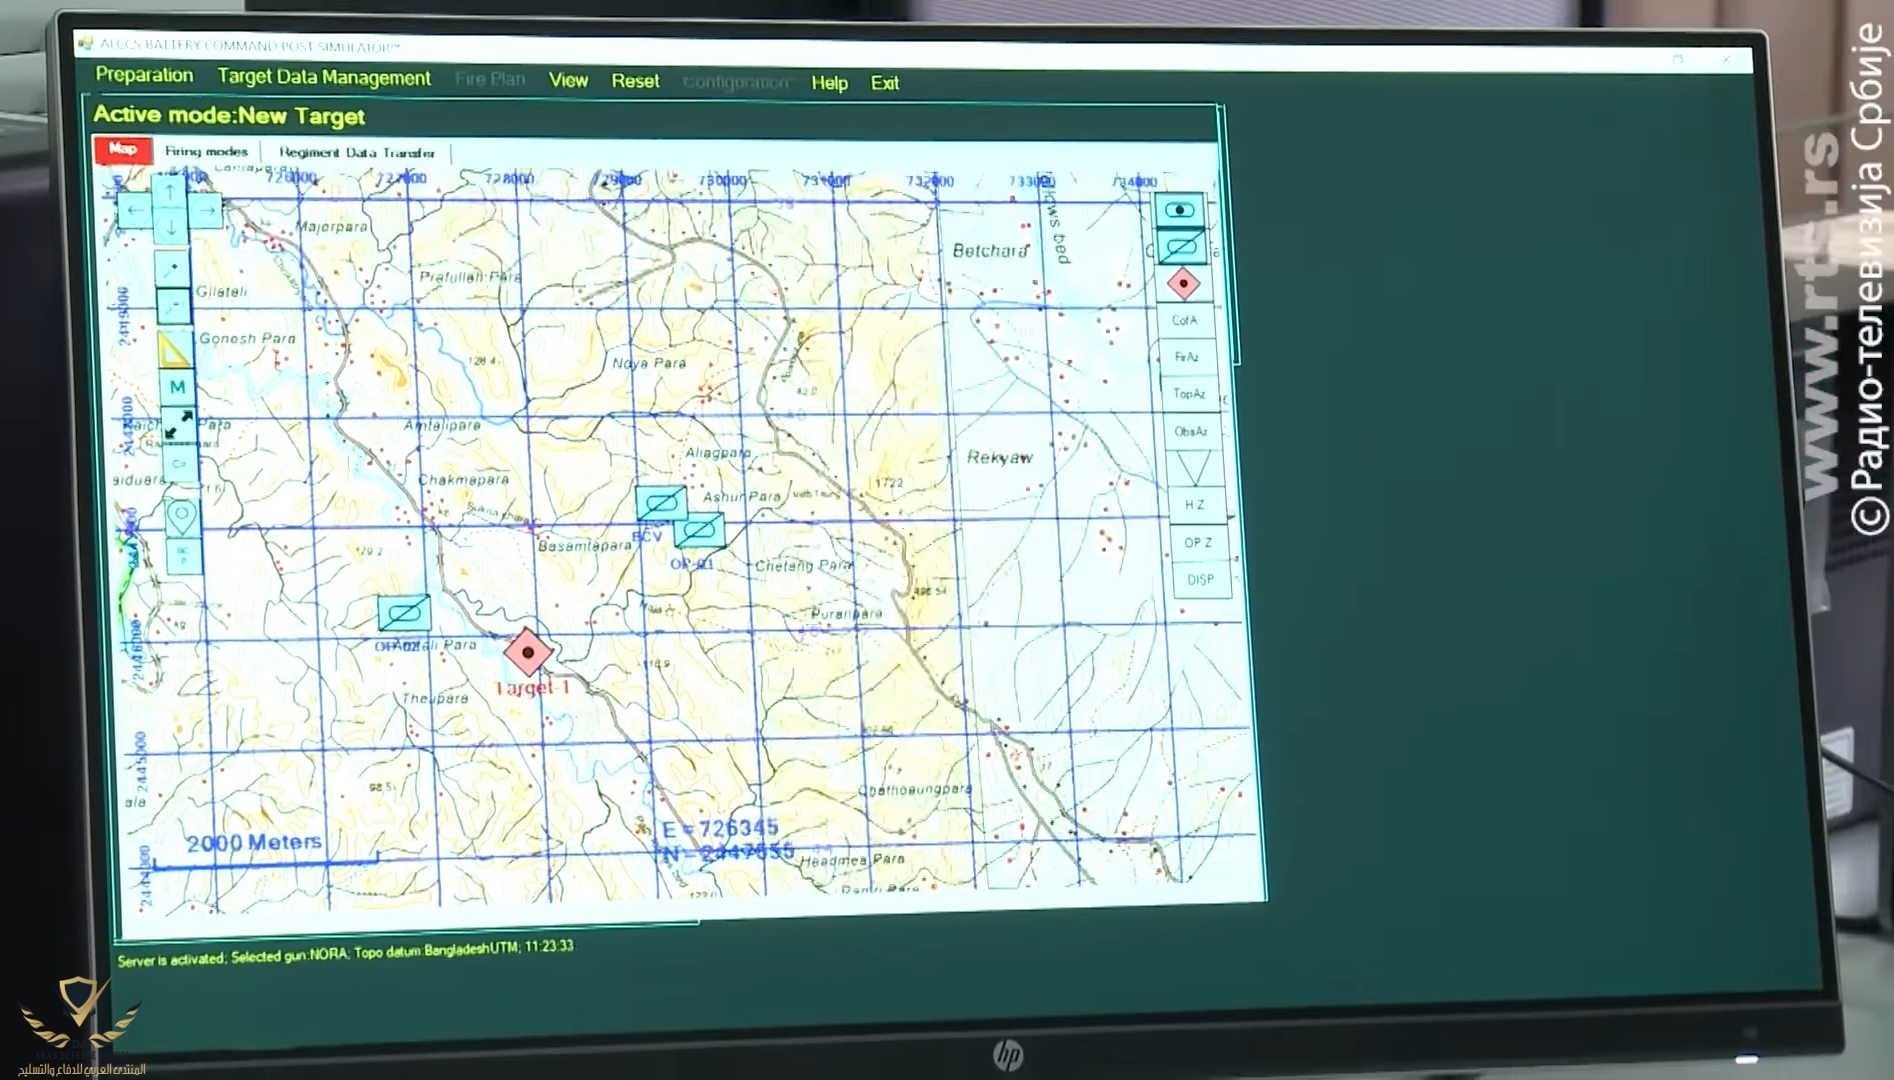Click the zoom in magnifier tool
The image size is (1894, 1080).
[172, 269]
